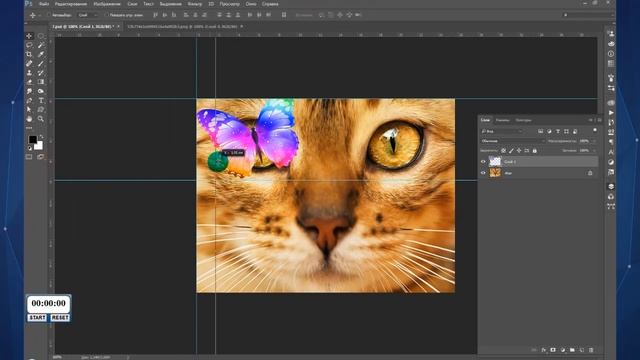Create a new layer at panel bottom

pyautogui.click(x=582, y=350)
